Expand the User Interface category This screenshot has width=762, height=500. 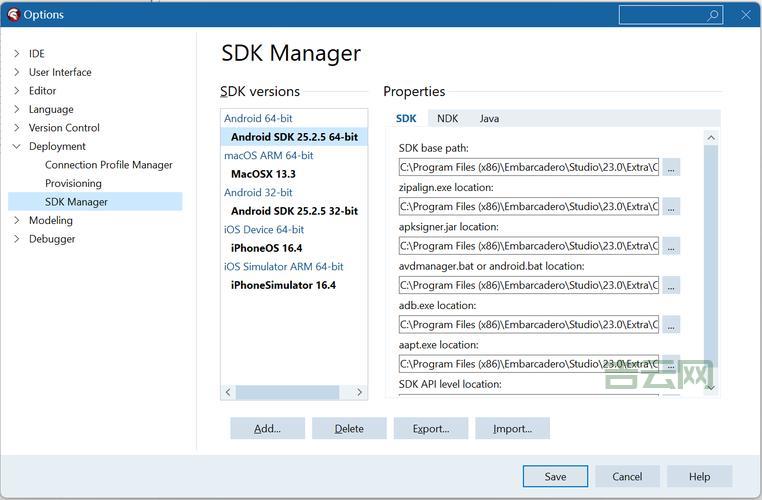(16, 72)
